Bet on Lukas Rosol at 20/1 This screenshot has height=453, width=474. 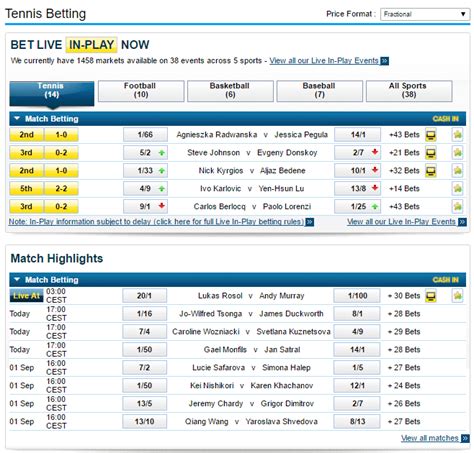[x=145, y=296]
